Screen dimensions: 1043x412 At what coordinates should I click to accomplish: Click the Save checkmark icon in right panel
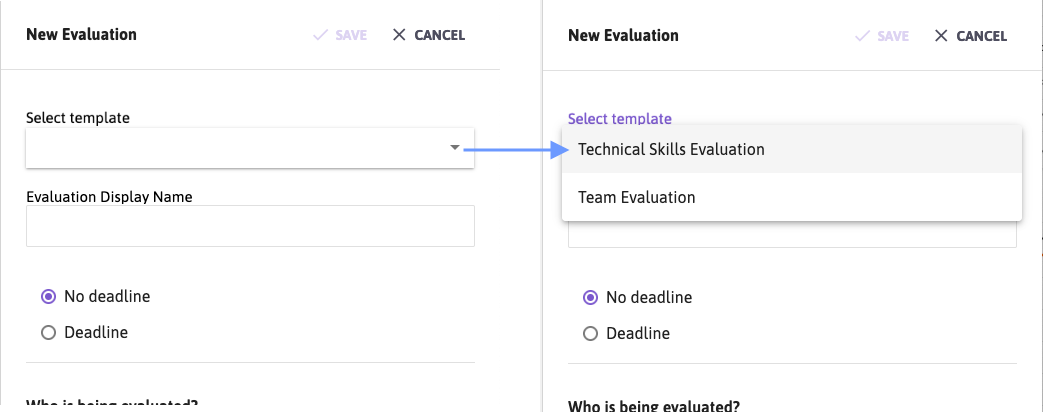[863, 35]
